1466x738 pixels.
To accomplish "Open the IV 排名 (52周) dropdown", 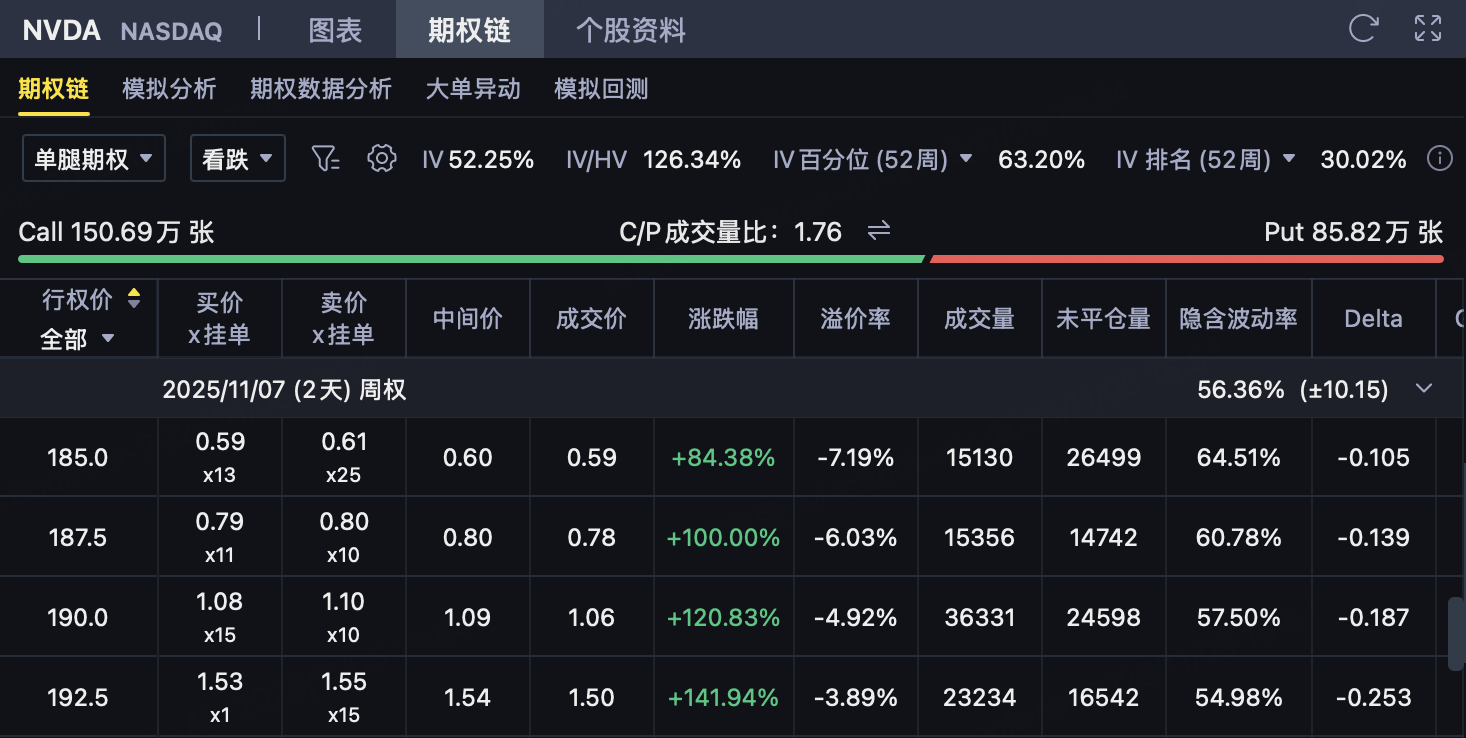I will 1289,159.
